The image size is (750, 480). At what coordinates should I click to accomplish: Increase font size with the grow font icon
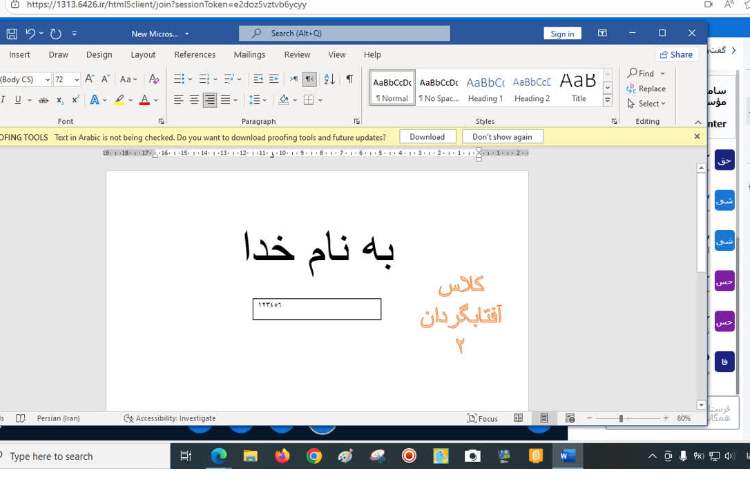coord(89,79)
